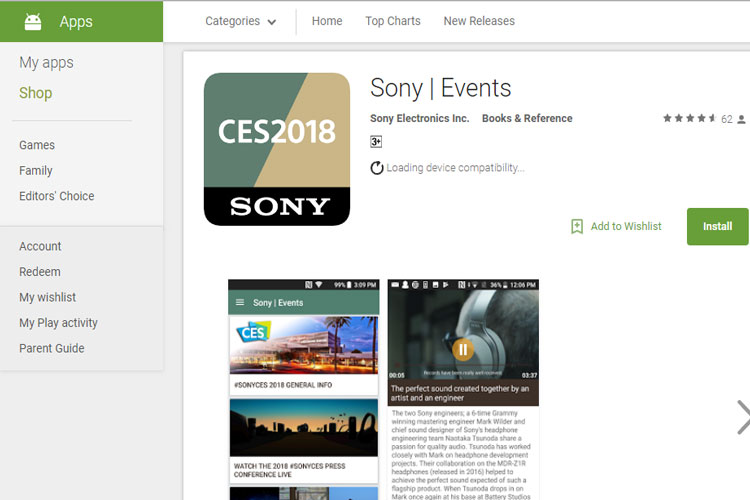Click the 3+ content rating badge
The image size is (750, 500).
[376, 142]
